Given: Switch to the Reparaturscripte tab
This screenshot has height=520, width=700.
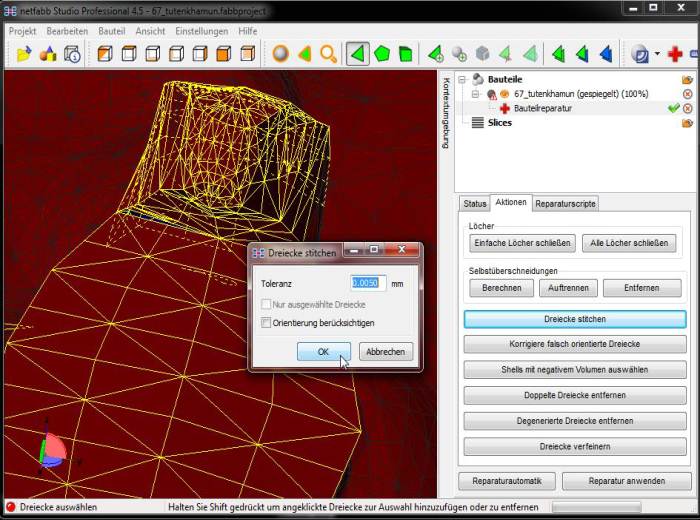Looking at the screenshot, I should (x=565, y=203).
